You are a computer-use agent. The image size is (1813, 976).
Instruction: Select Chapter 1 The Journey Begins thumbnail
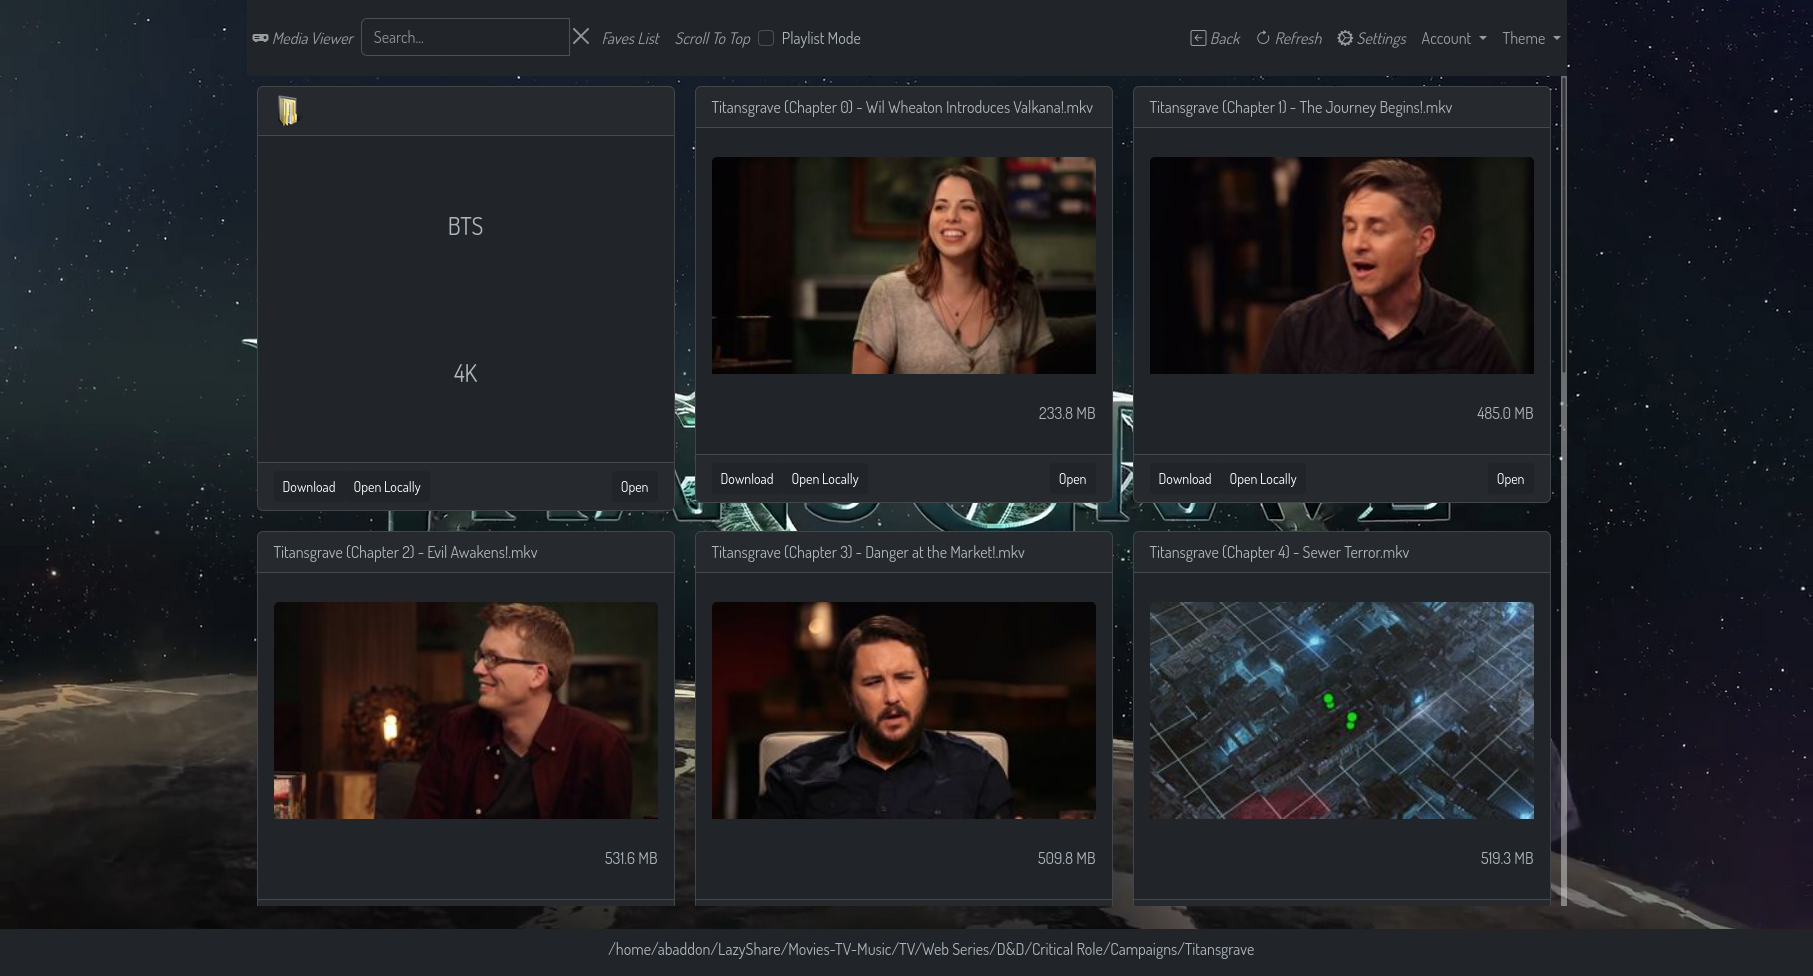(x=1342, y=265)
